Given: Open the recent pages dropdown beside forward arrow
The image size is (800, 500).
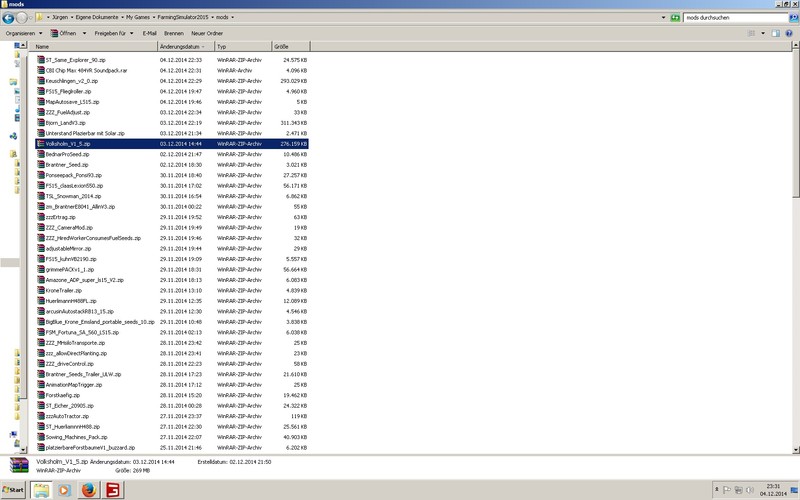Looking at the screenshot, I should (31, 18).
